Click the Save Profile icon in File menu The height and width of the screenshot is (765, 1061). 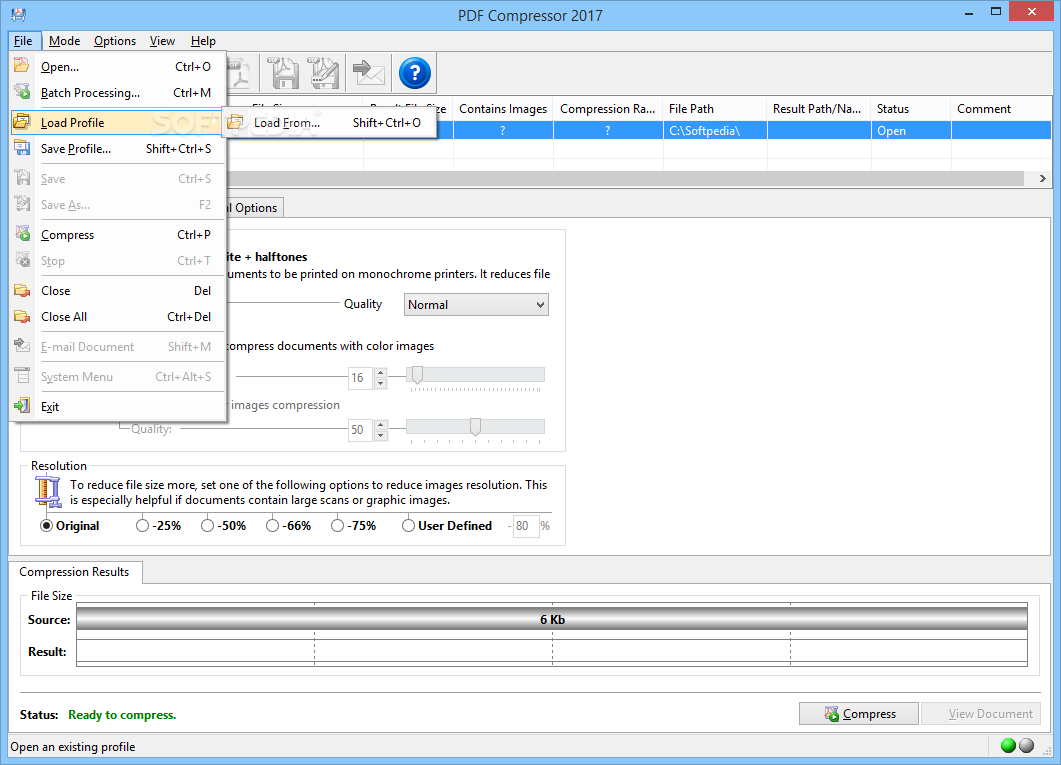(22, 148)
